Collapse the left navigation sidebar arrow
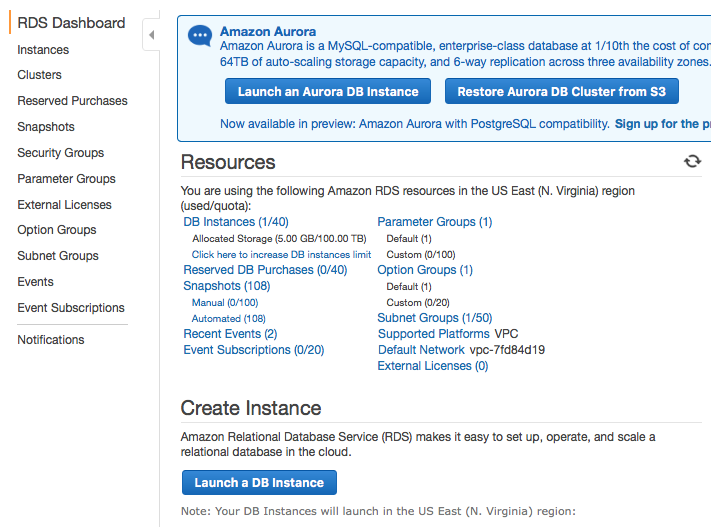 click(x=151, y=35)
